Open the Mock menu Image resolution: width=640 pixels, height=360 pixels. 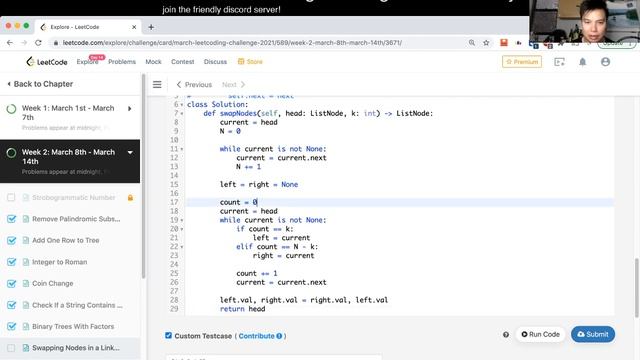(153, 62)
